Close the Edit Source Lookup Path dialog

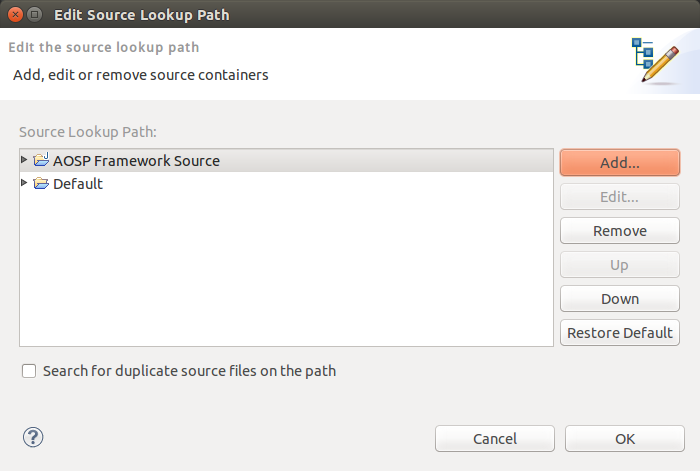(13, 15)
